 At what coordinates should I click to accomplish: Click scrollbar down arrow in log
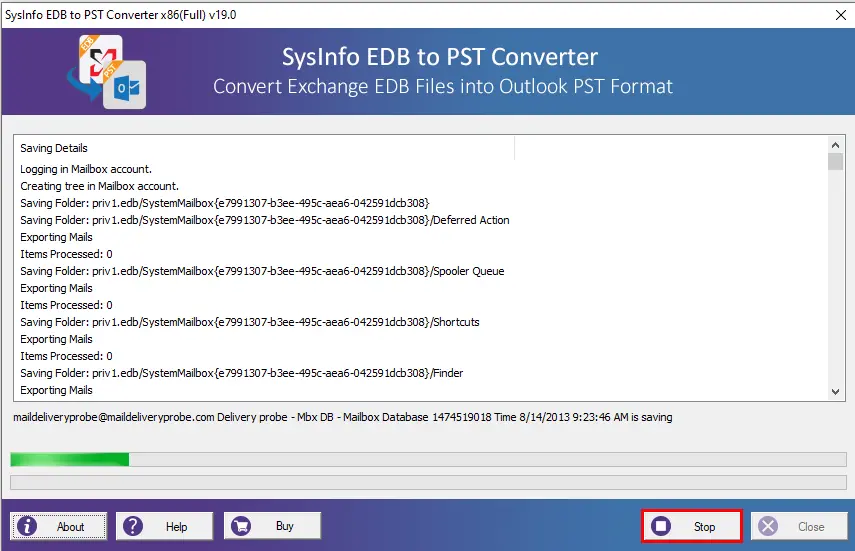coord(835,391)
